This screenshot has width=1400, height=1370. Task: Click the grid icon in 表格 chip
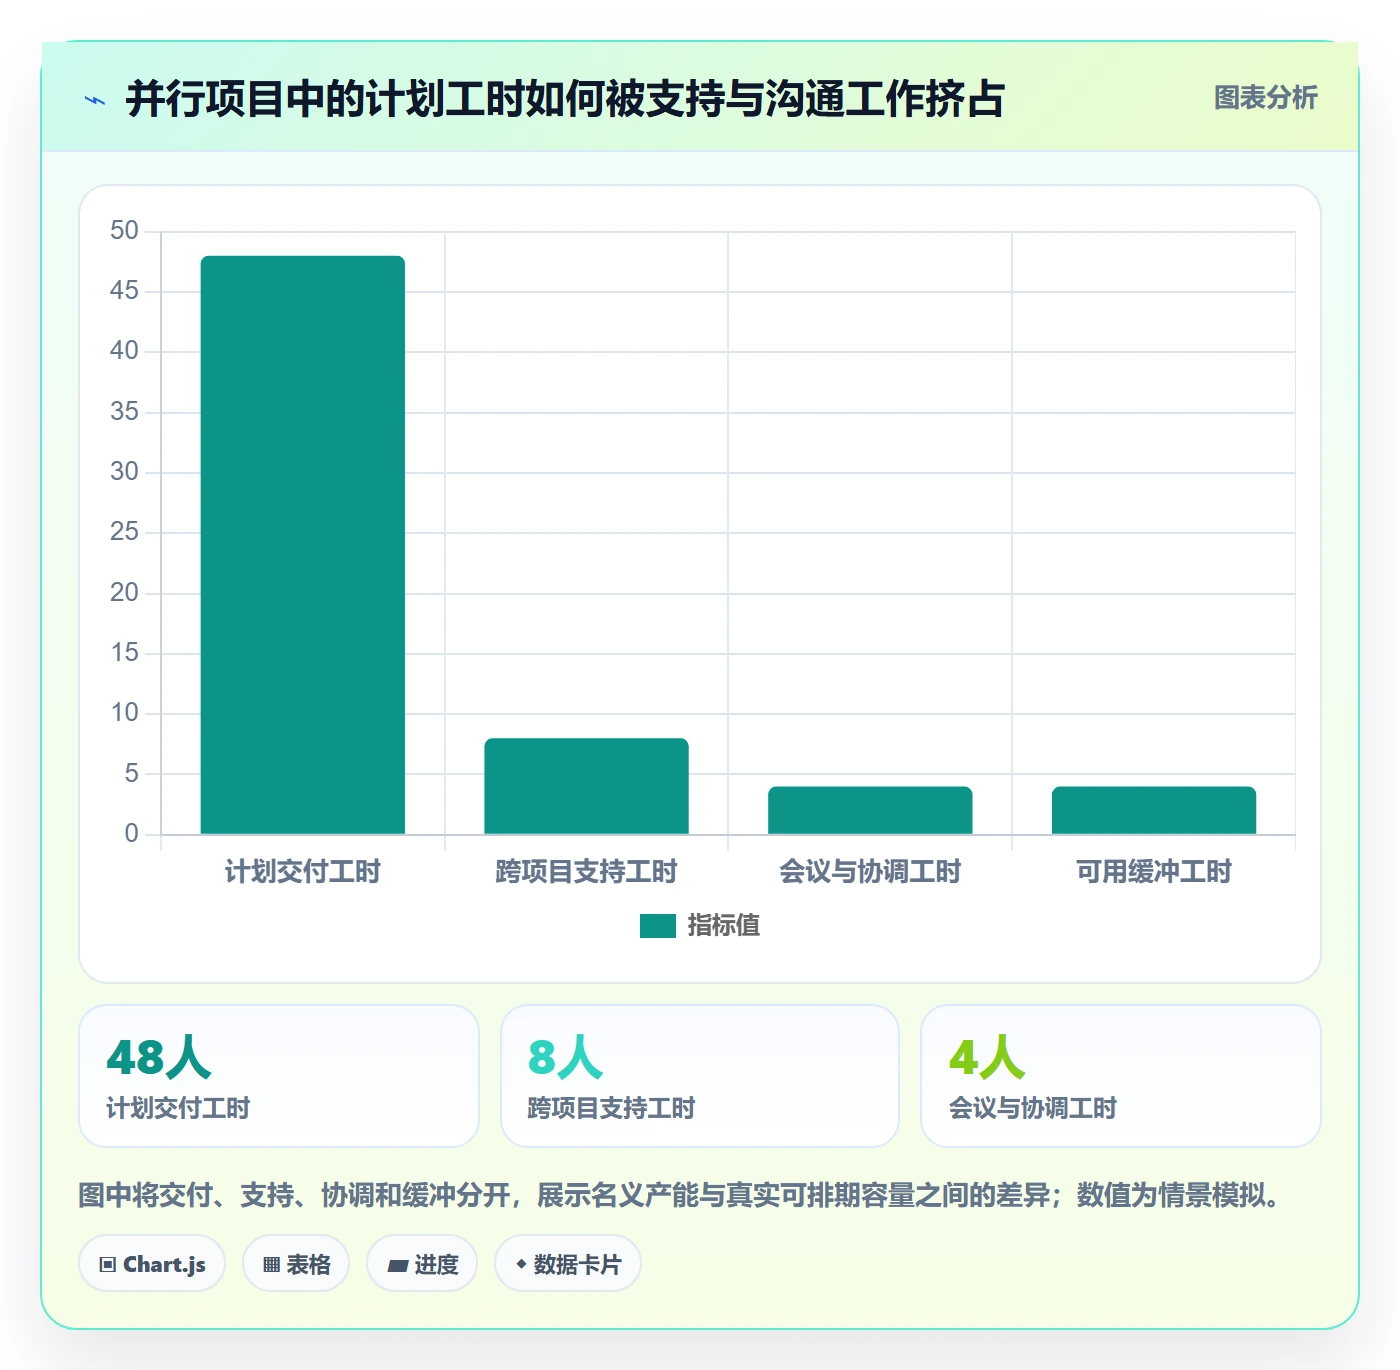tap(271, 1265)
